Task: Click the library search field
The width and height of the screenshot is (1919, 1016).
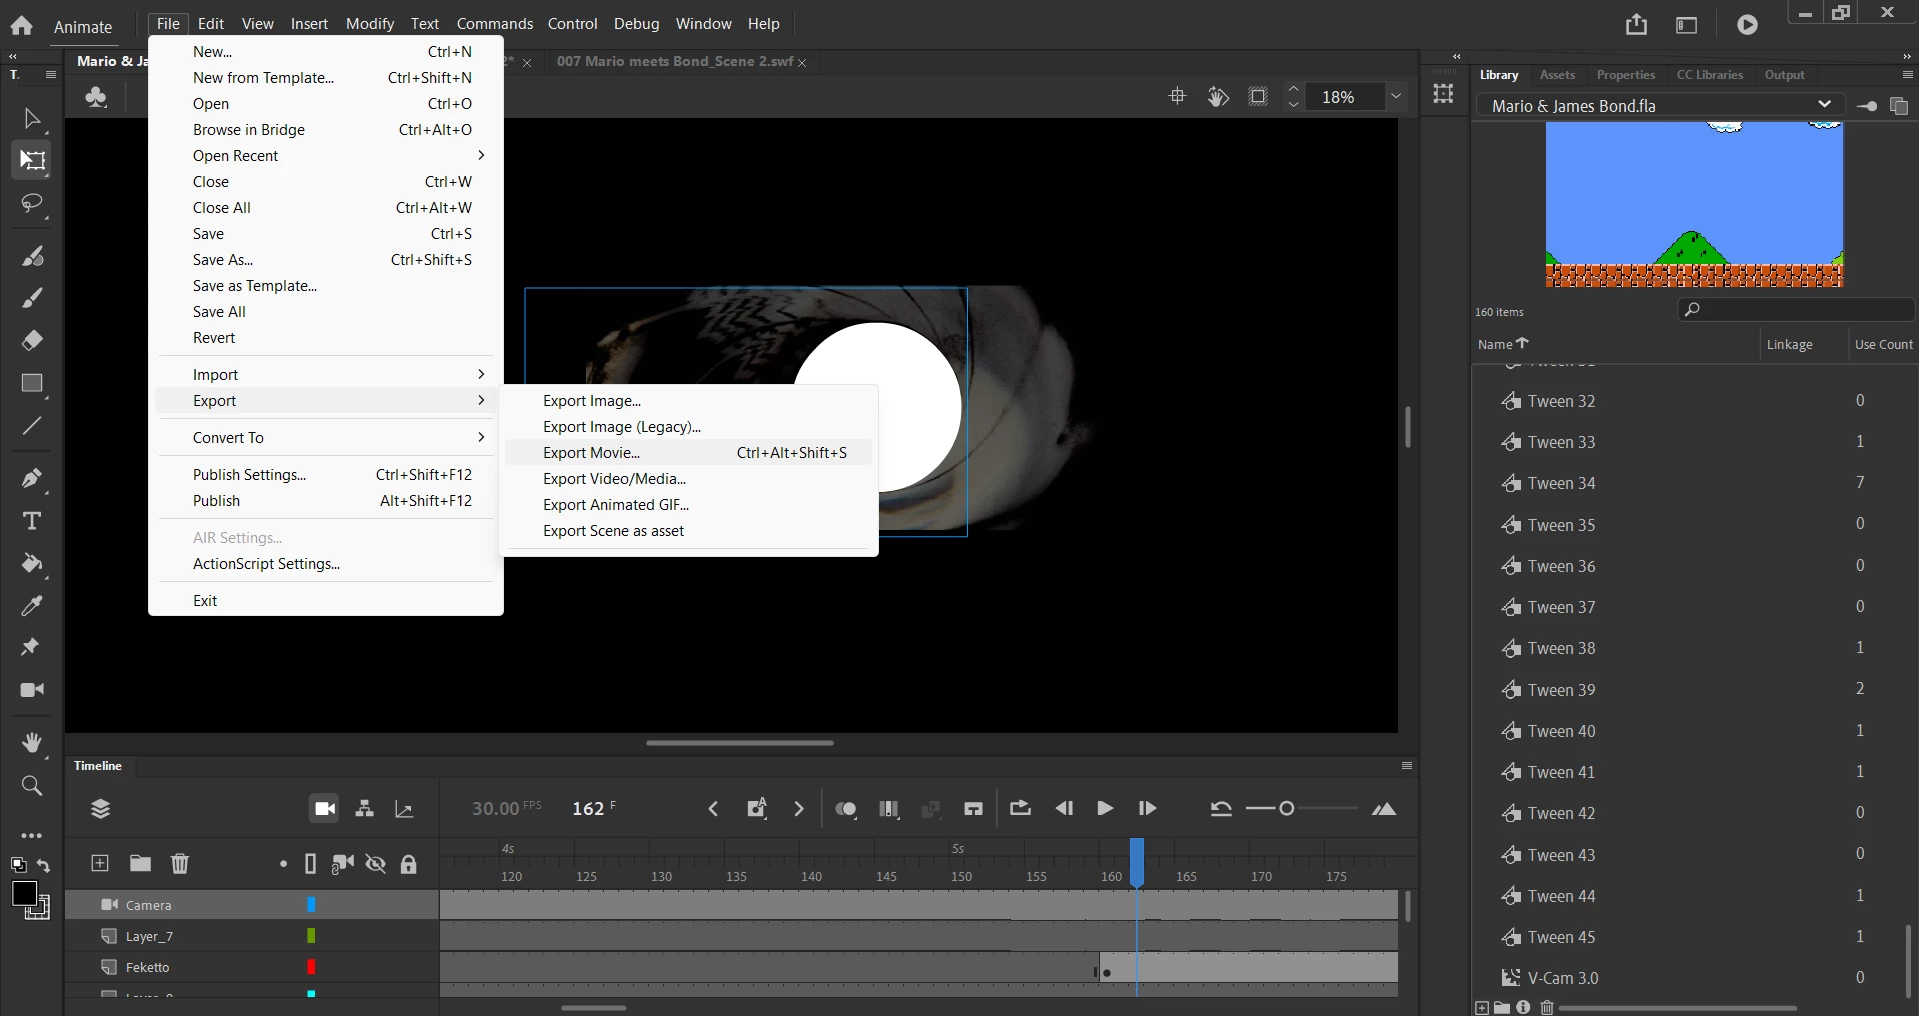Action: [x=1796, y=310]
